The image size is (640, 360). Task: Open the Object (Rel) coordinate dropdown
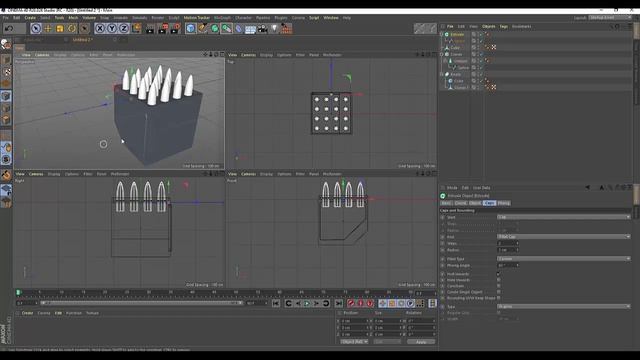[x=354, y=342]
